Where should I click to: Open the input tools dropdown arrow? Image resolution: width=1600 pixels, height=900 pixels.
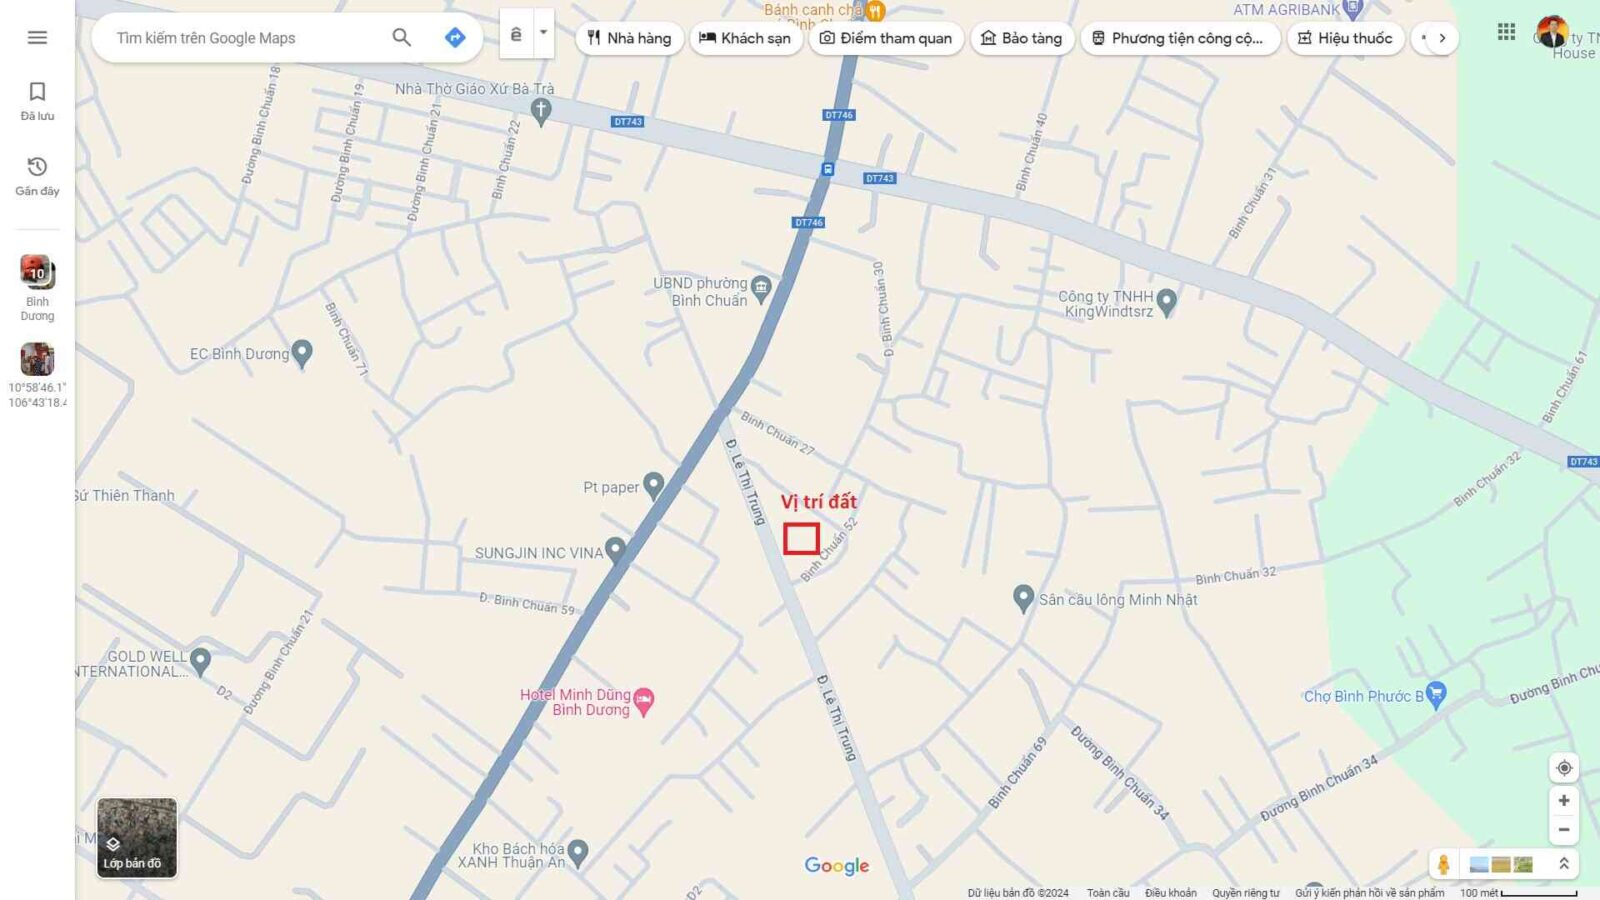[543, 33]
